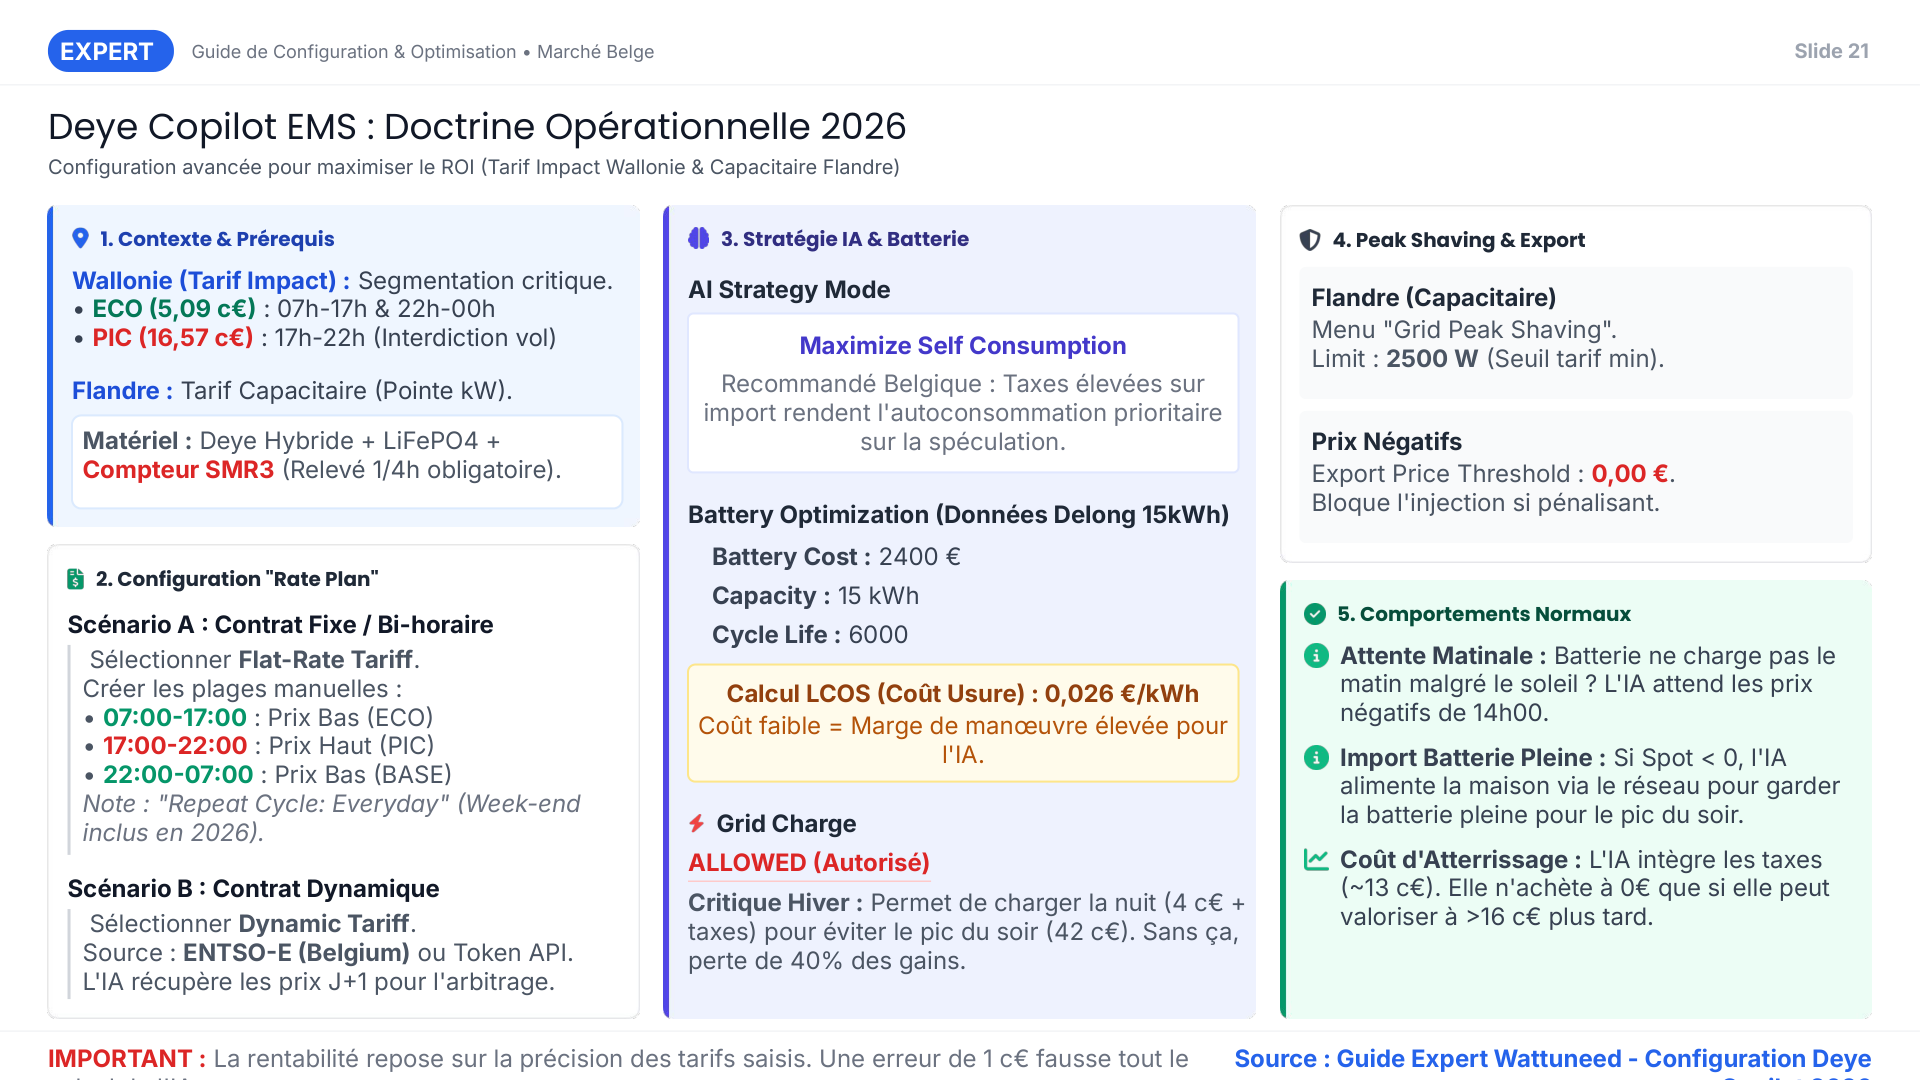Click the green checkmark icon for Comportements Normaux
The image size is (1920, 1080).
click(1315, 614)
